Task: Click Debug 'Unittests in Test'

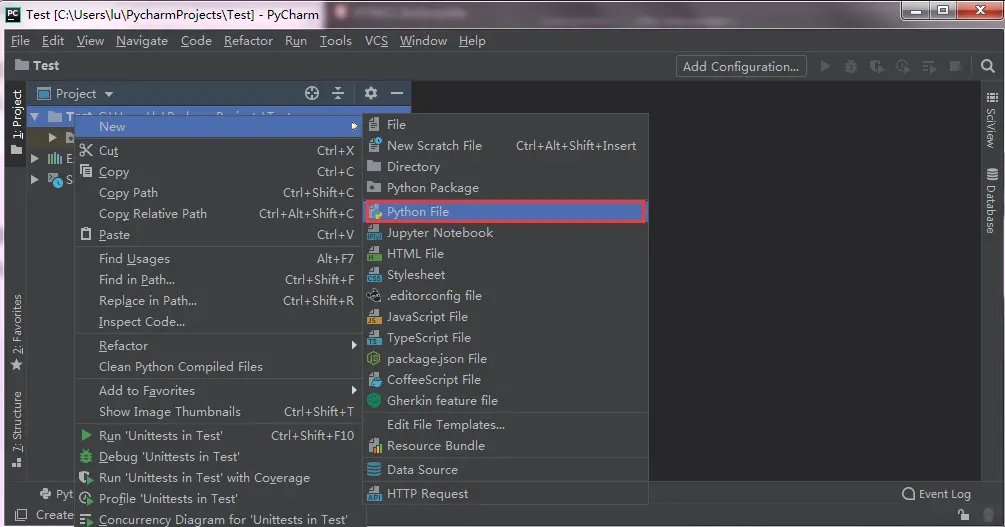Action: (x=218, y=457)
